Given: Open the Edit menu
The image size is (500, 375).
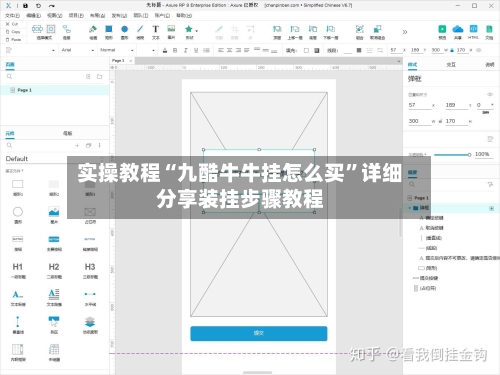Looking at the screenshot, I should [x=33, y=15].
